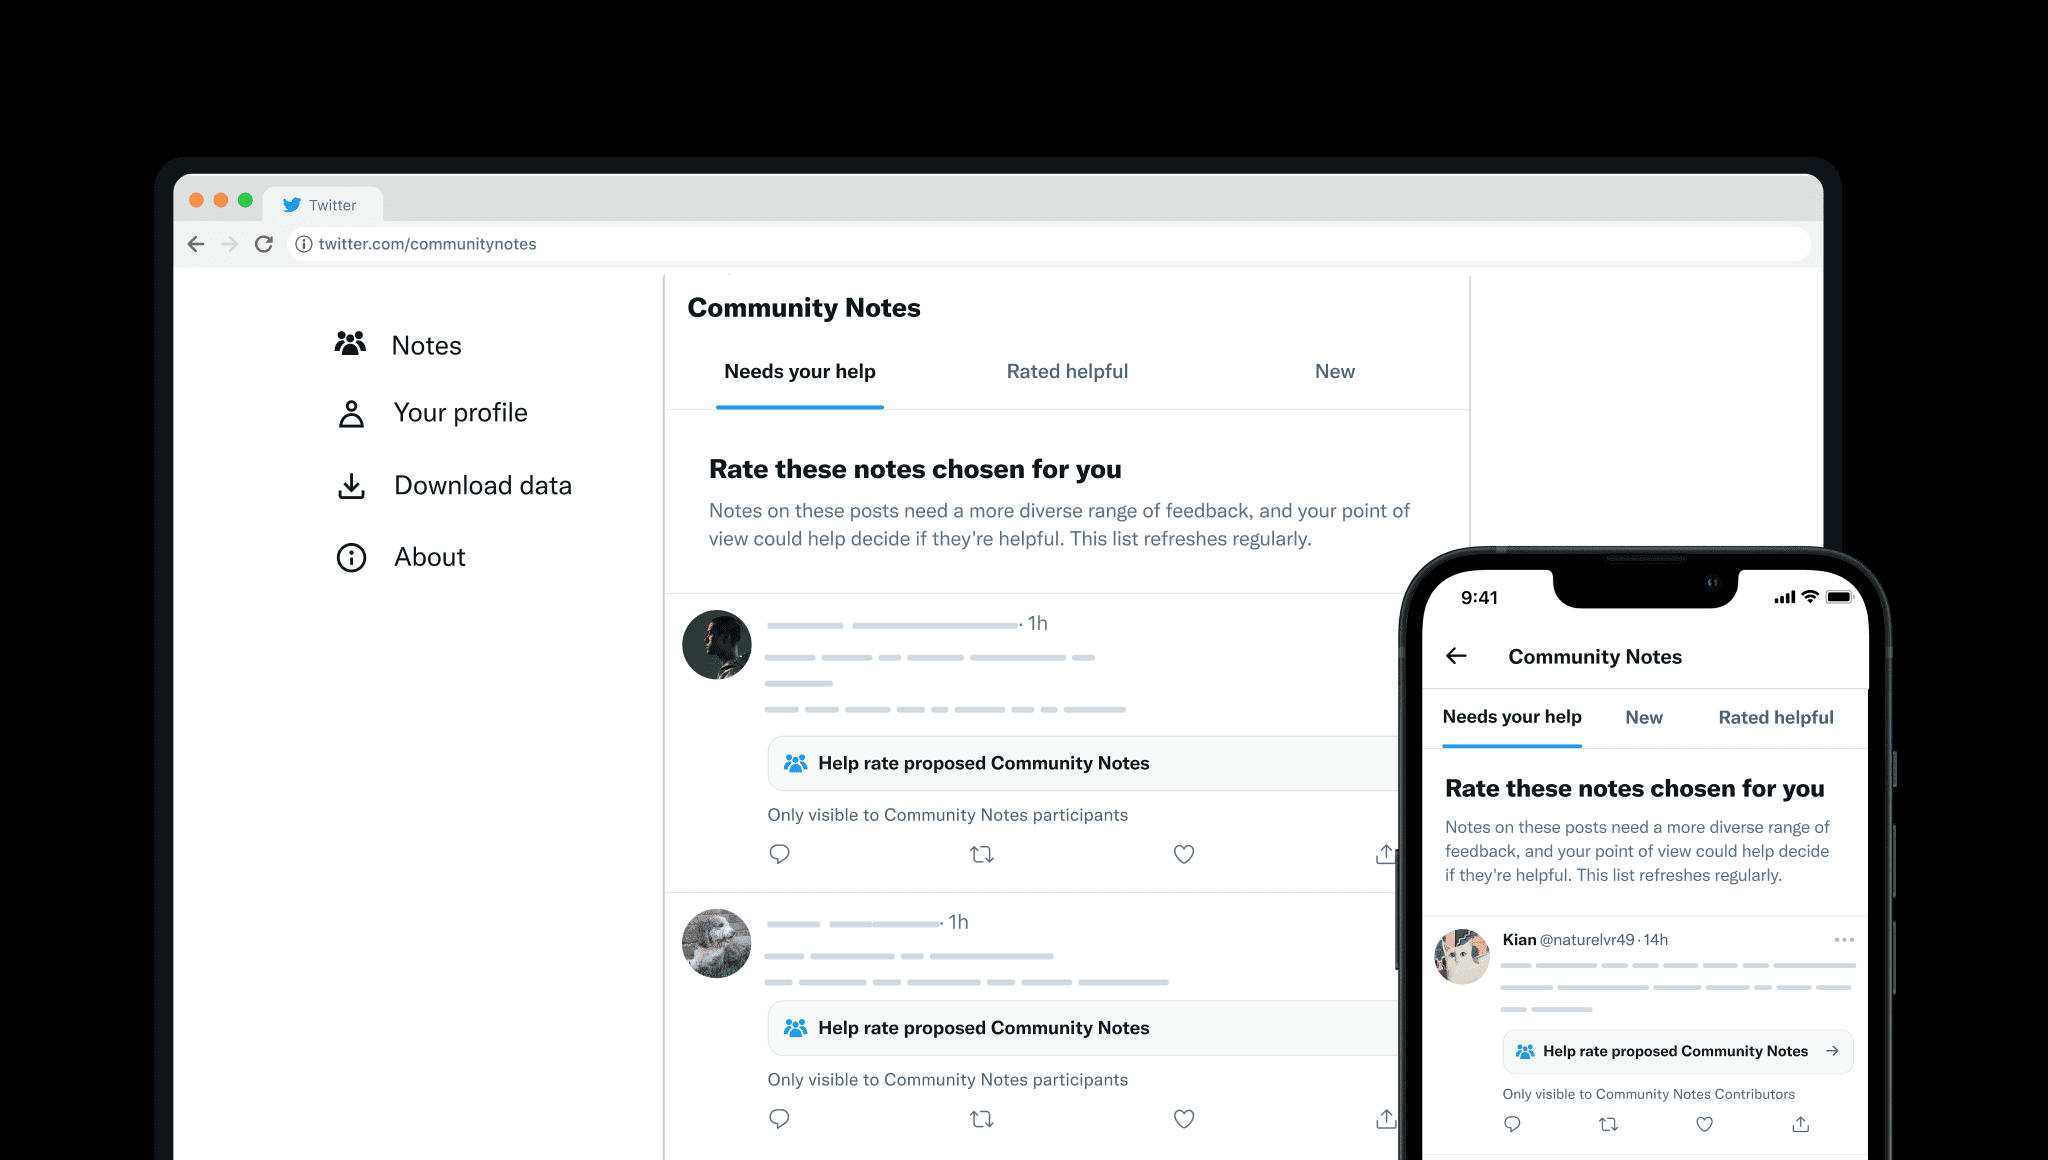Tap the back arrow on phone
Viewport: 2048px width, 1160px height.
[x=1456, y=656]
